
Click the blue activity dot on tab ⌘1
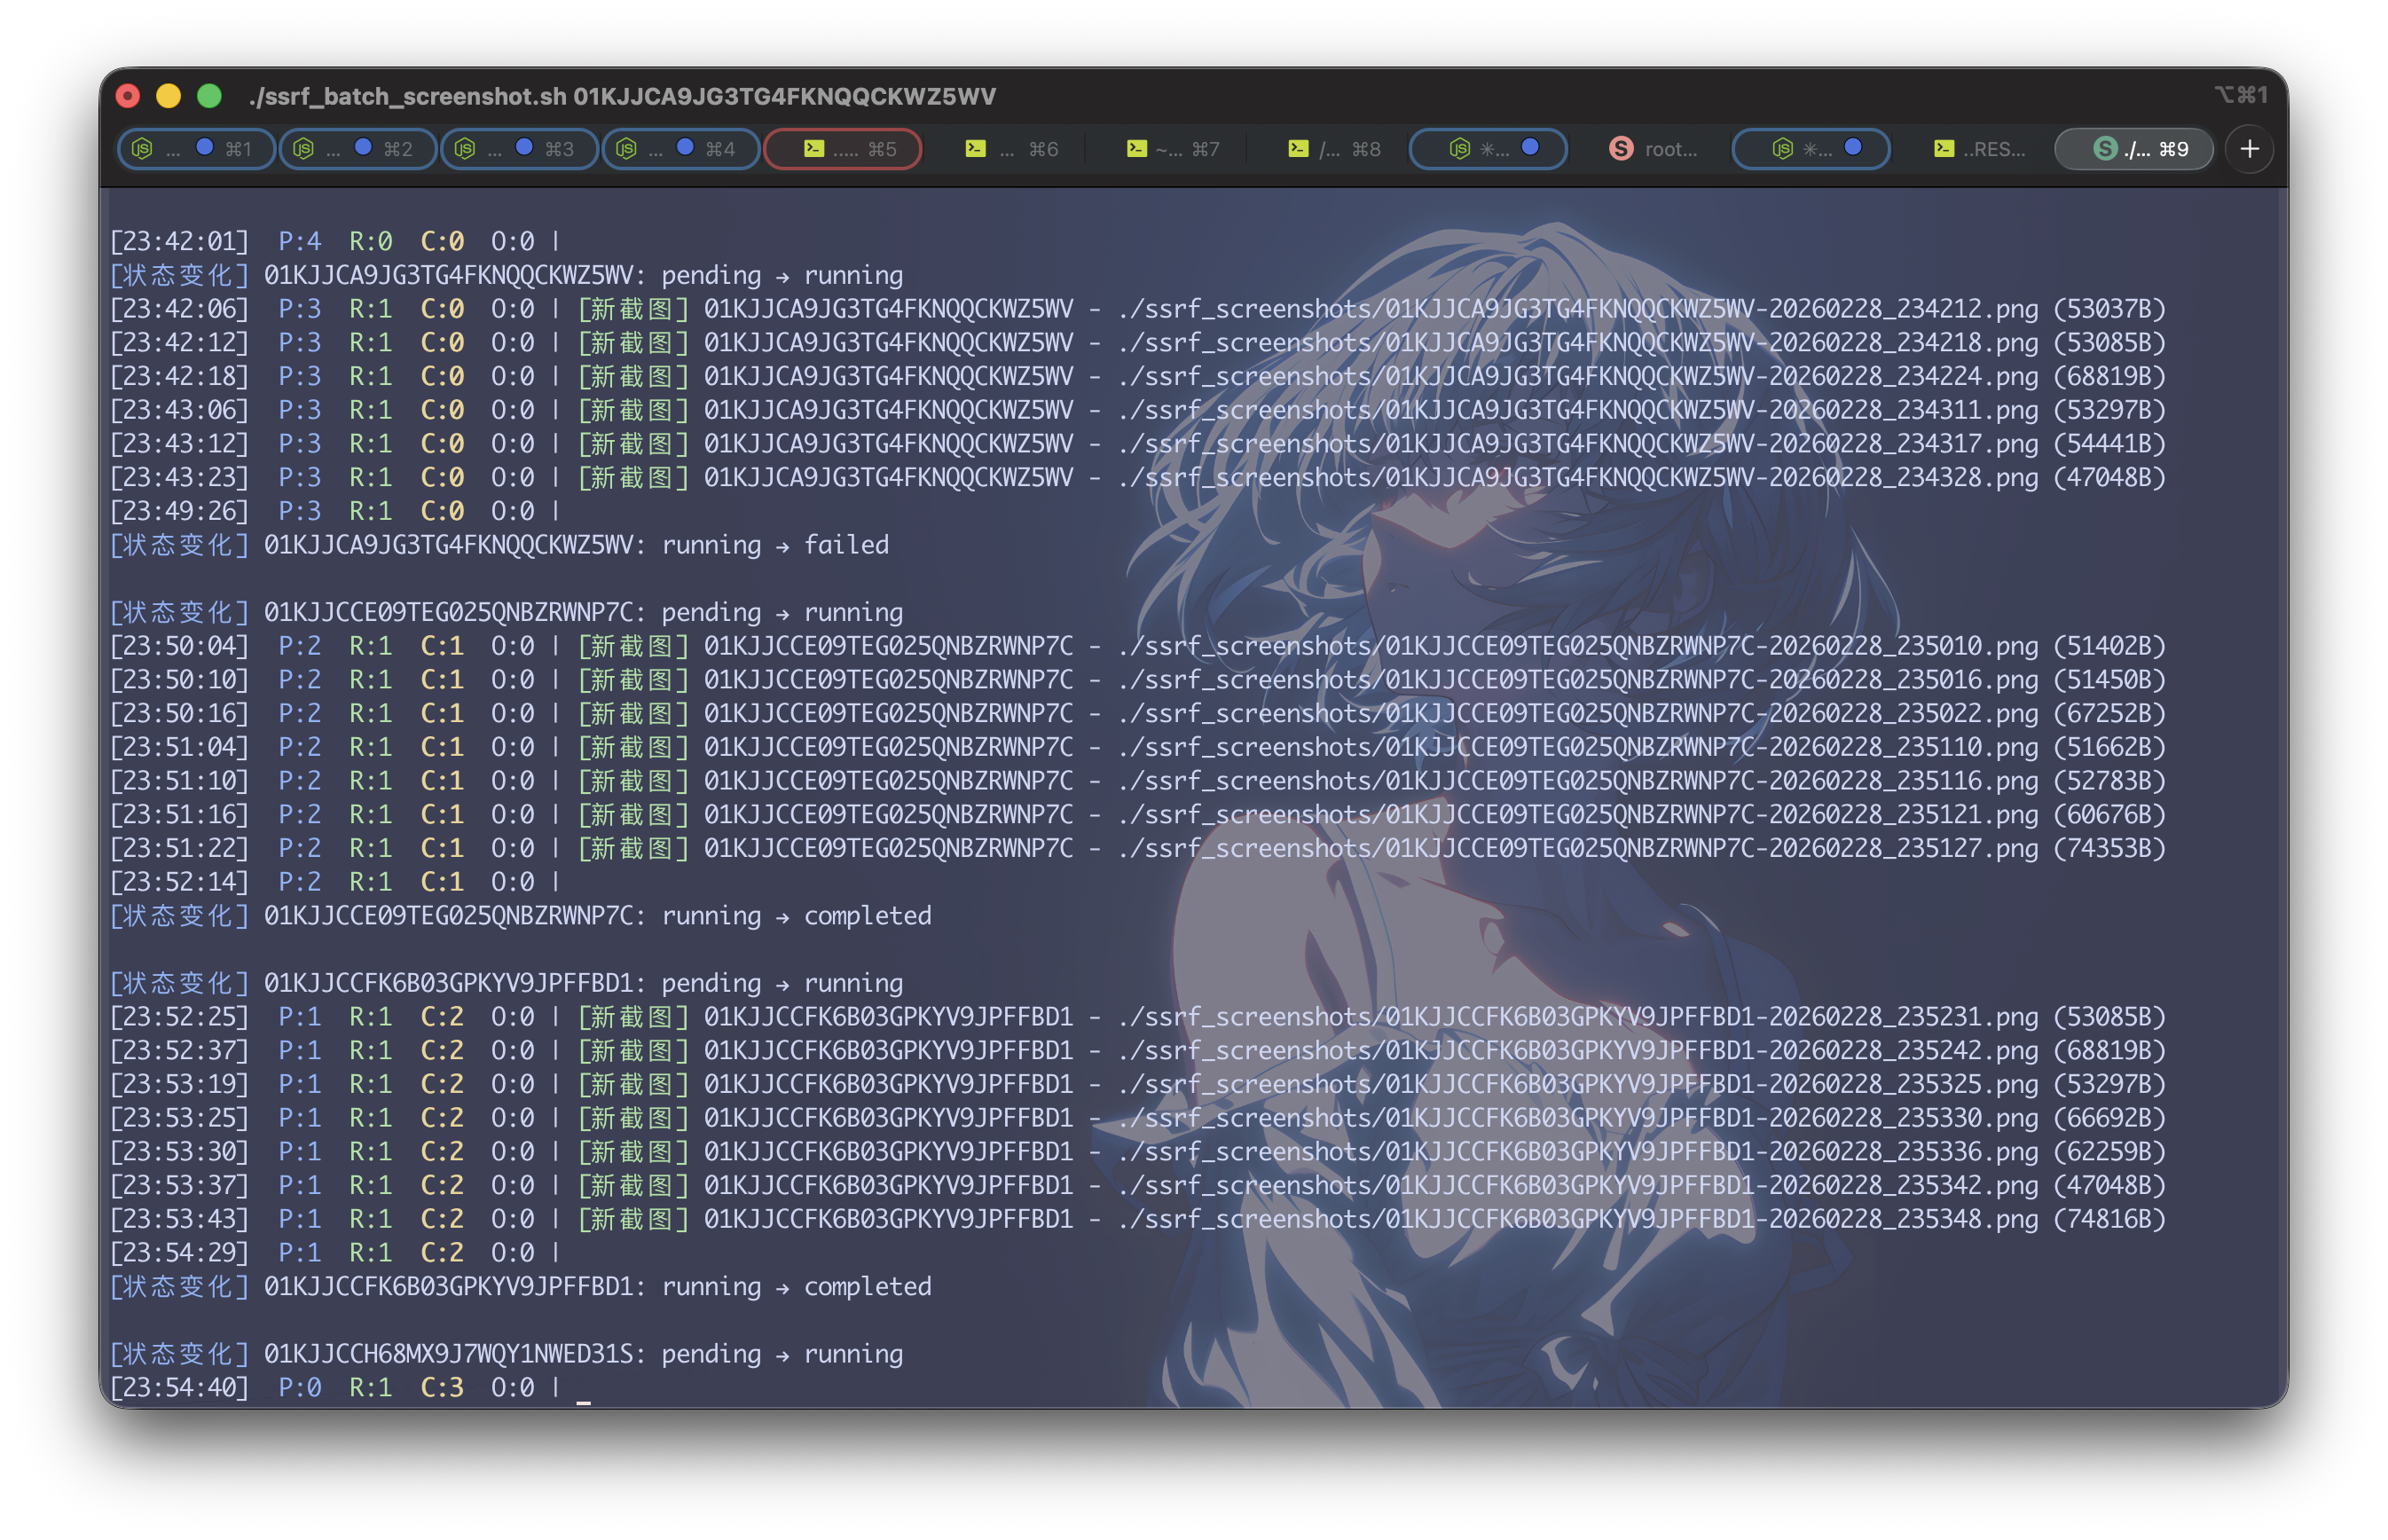205,147
